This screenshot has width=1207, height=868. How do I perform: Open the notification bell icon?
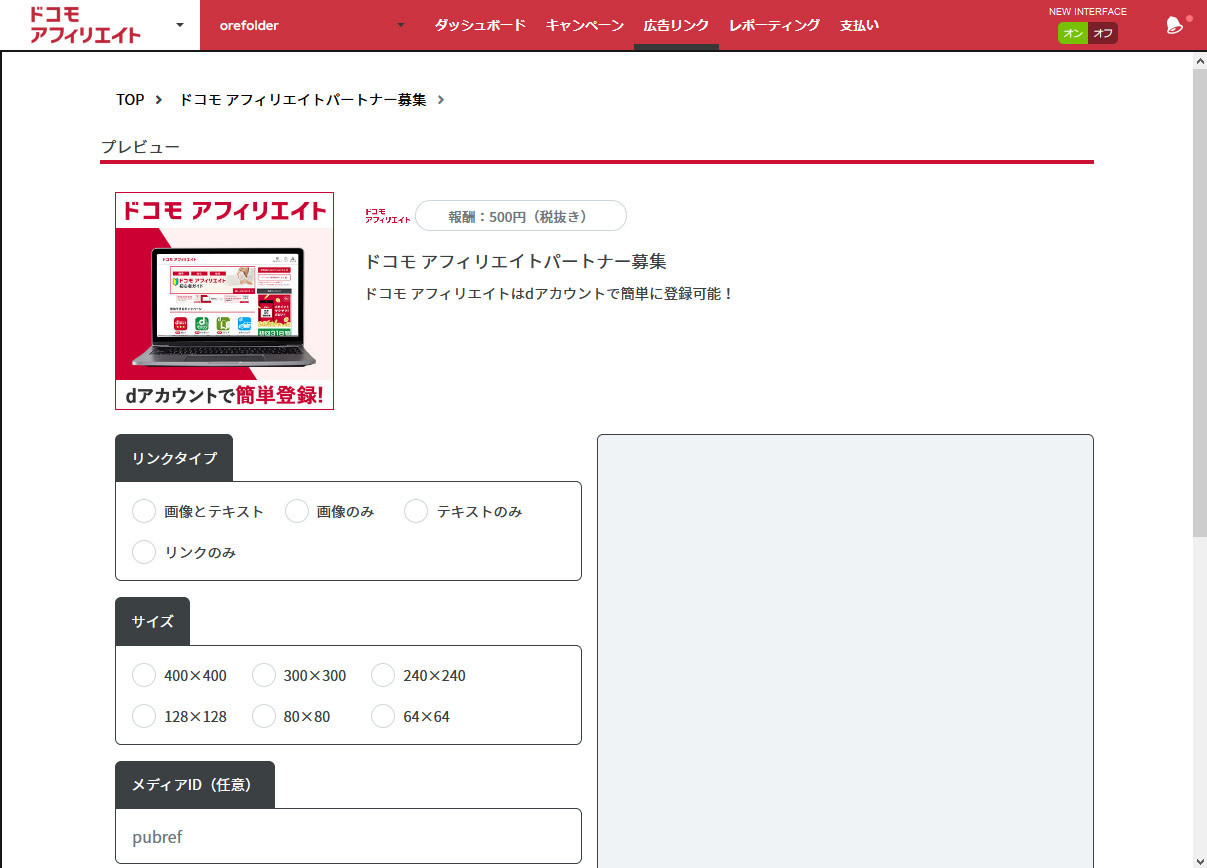click(1174, 26)
